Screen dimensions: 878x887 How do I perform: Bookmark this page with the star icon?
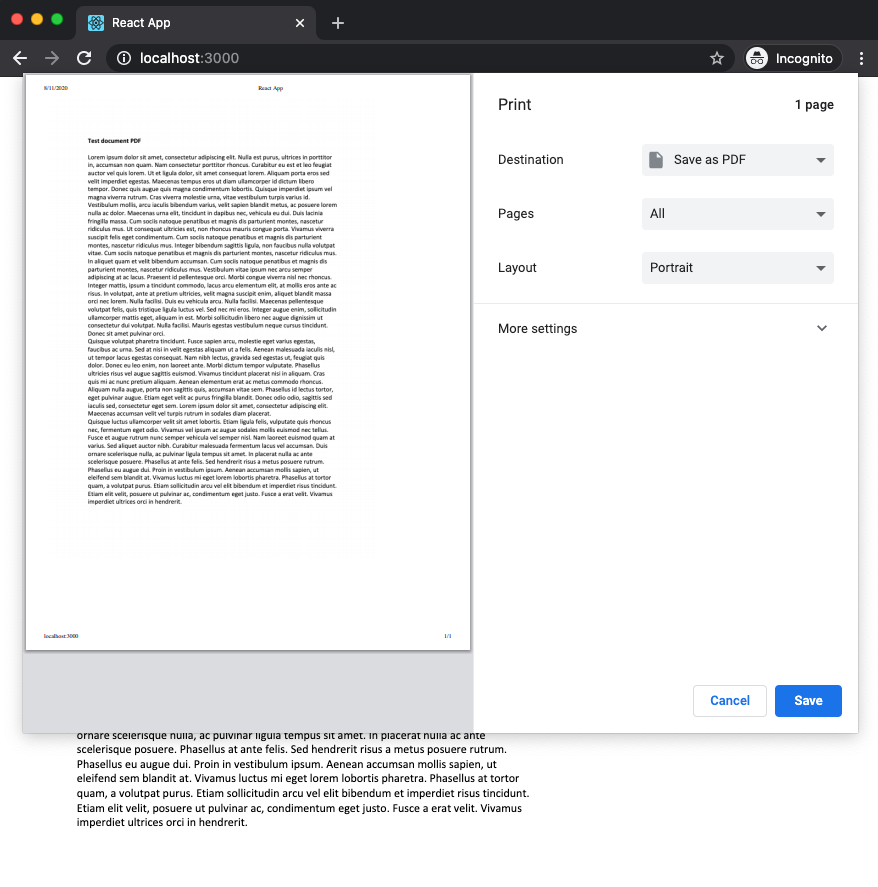[x=717, y=58]
